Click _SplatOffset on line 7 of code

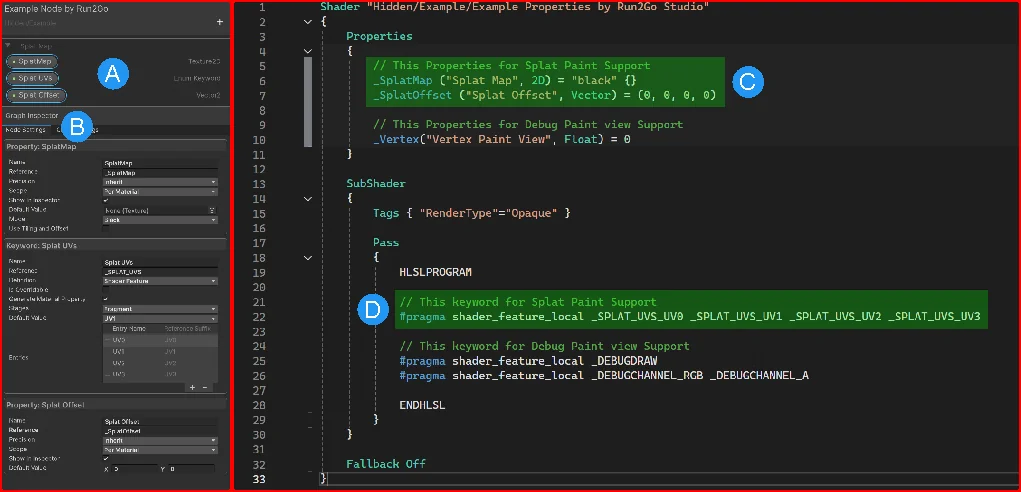410,96
